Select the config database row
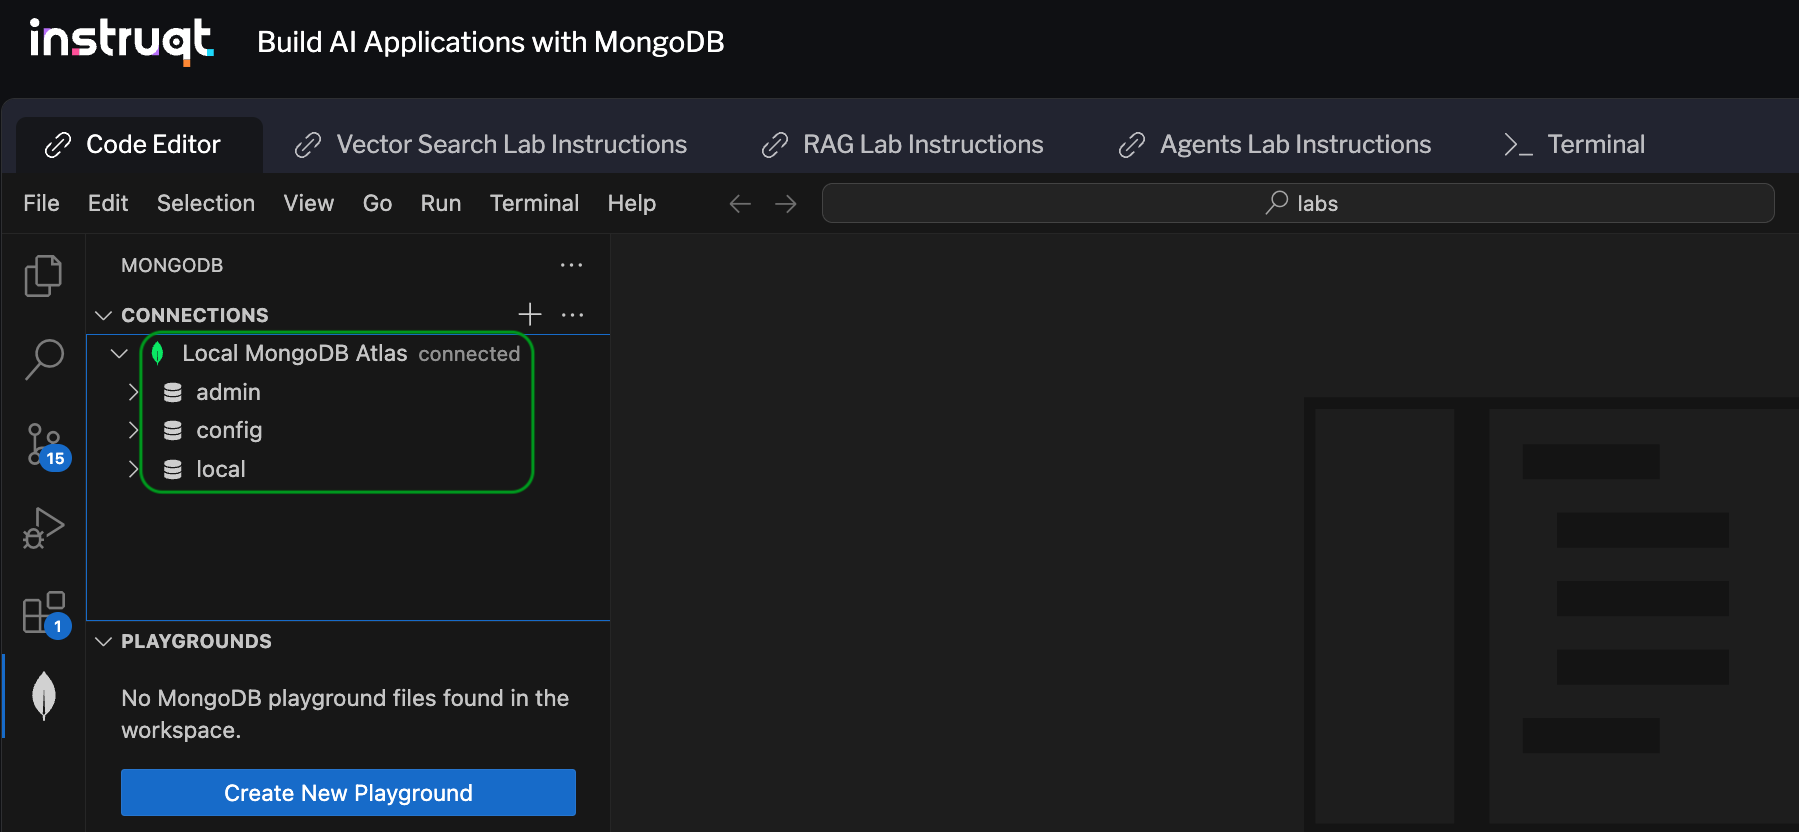 click(348, 430)
